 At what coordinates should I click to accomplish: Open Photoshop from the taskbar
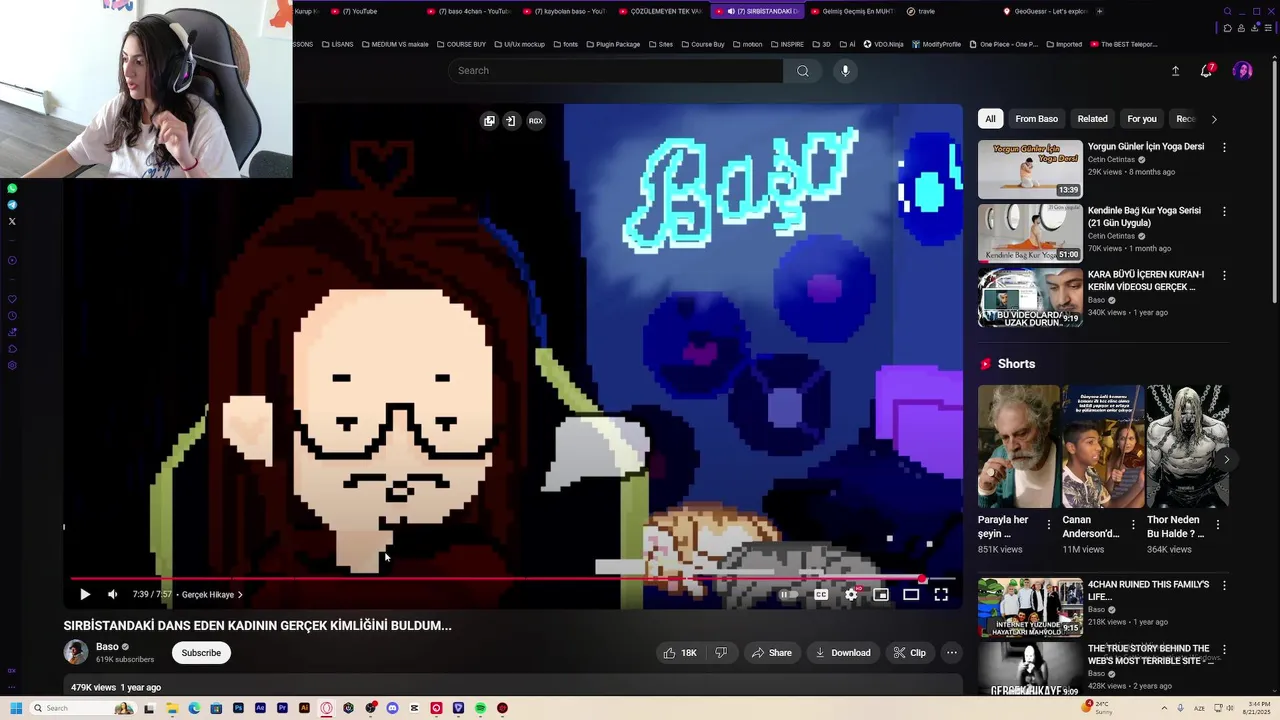click(x=238, y=708)
